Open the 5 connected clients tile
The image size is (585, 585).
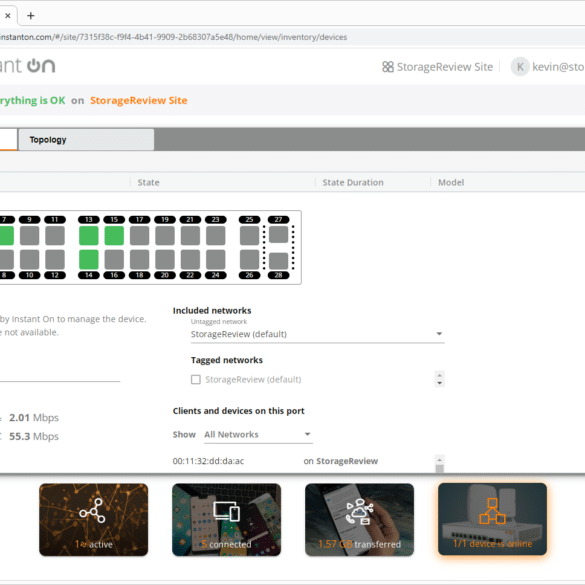226,520
